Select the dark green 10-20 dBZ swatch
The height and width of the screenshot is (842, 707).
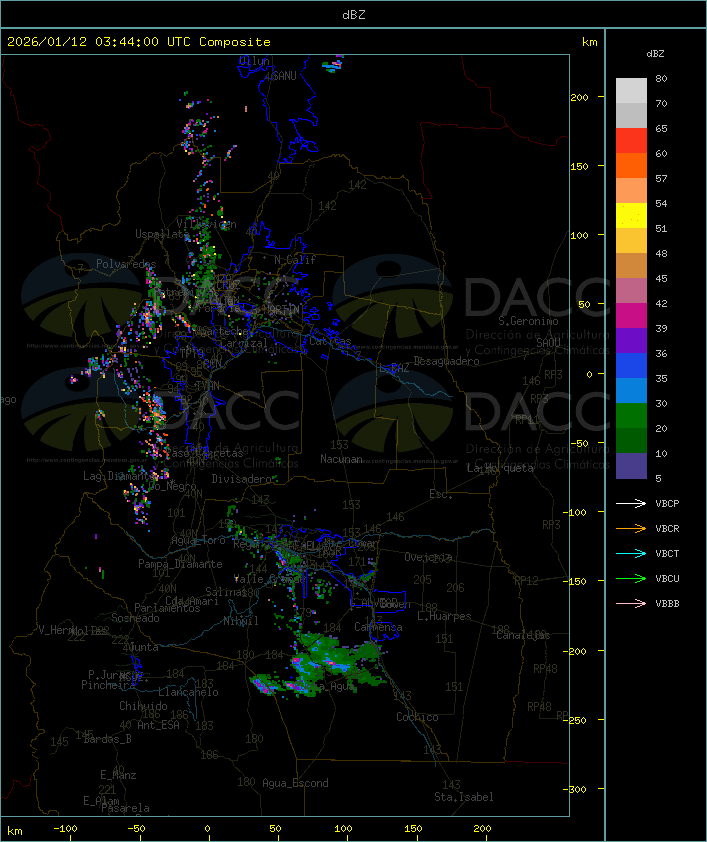(631, 441)
